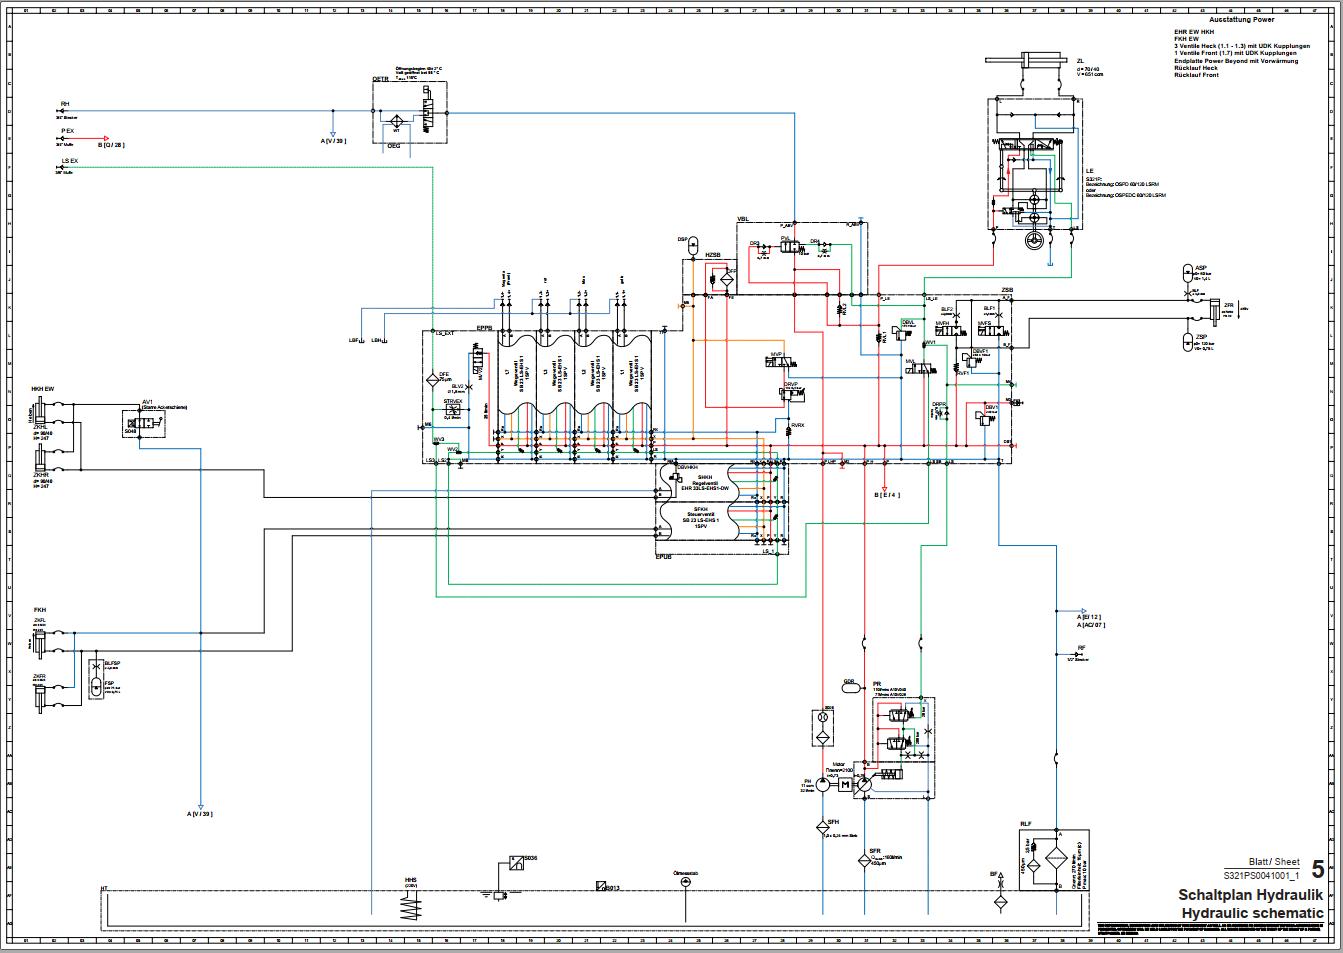Click the 'Blatt / Sheet' label
The height and width of the screenshot is (953, 1343).
tap(1275, 861)
